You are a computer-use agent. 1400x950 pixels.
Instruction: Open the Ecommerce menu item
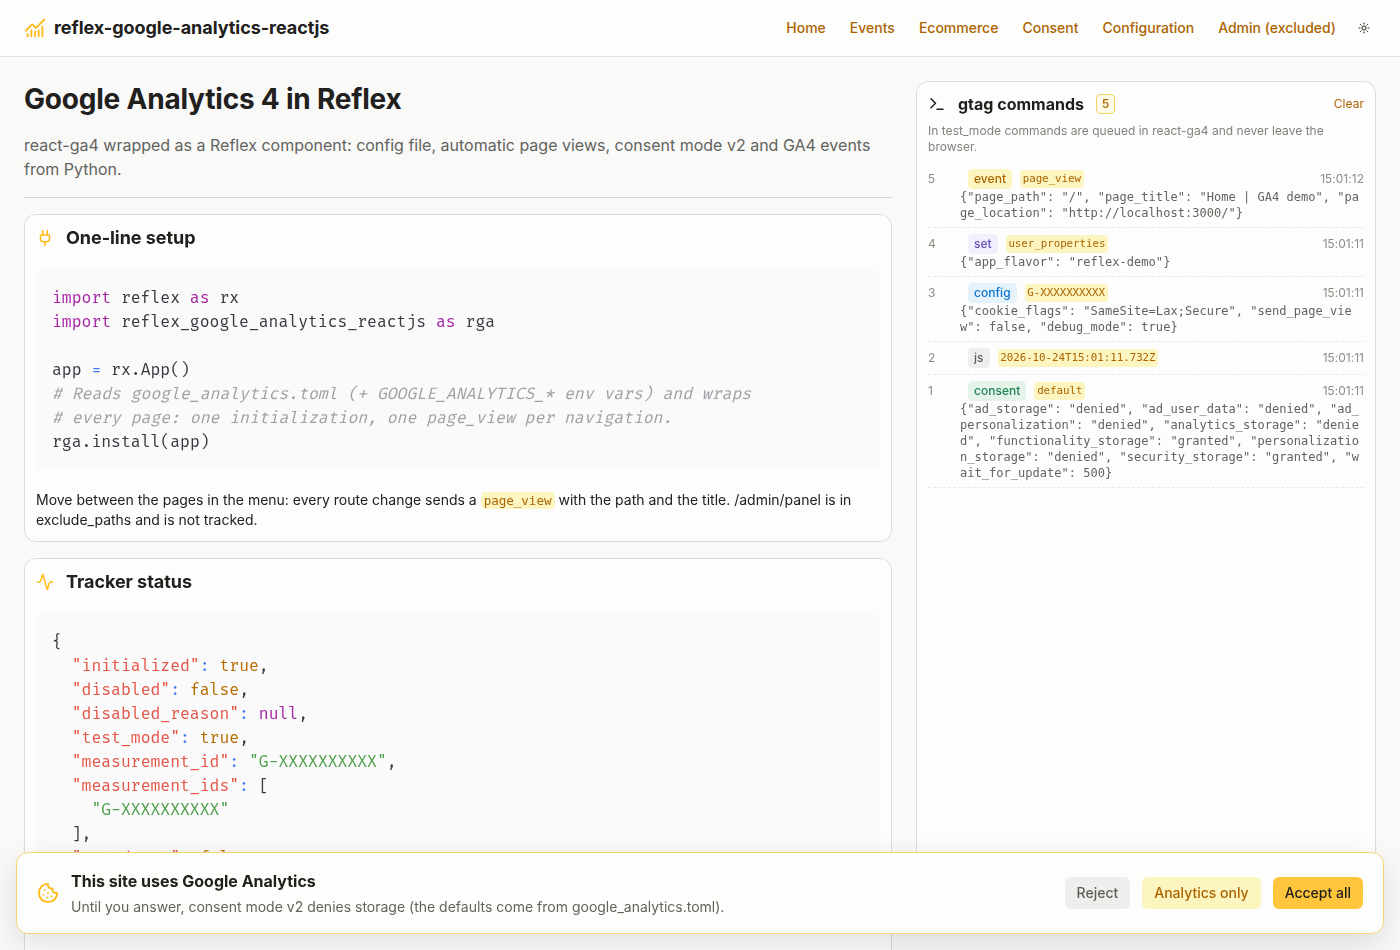[958, 28]
